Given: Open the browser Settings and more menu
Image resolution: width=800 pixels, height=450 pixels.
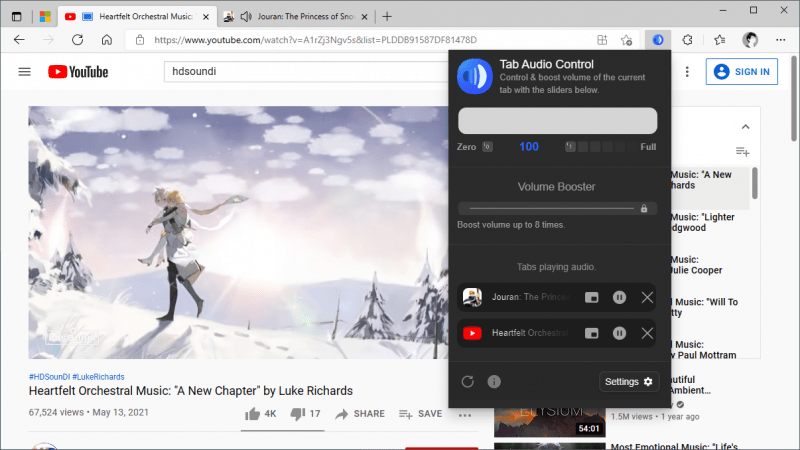Looking at the screenshot, I should tap(781, 40).
